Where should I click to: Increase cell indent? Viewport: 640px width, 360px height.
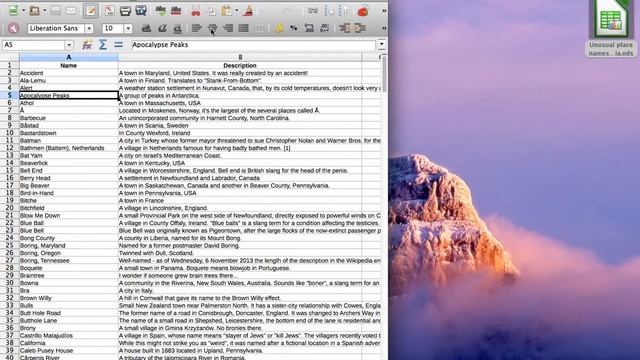pos(360,28)
